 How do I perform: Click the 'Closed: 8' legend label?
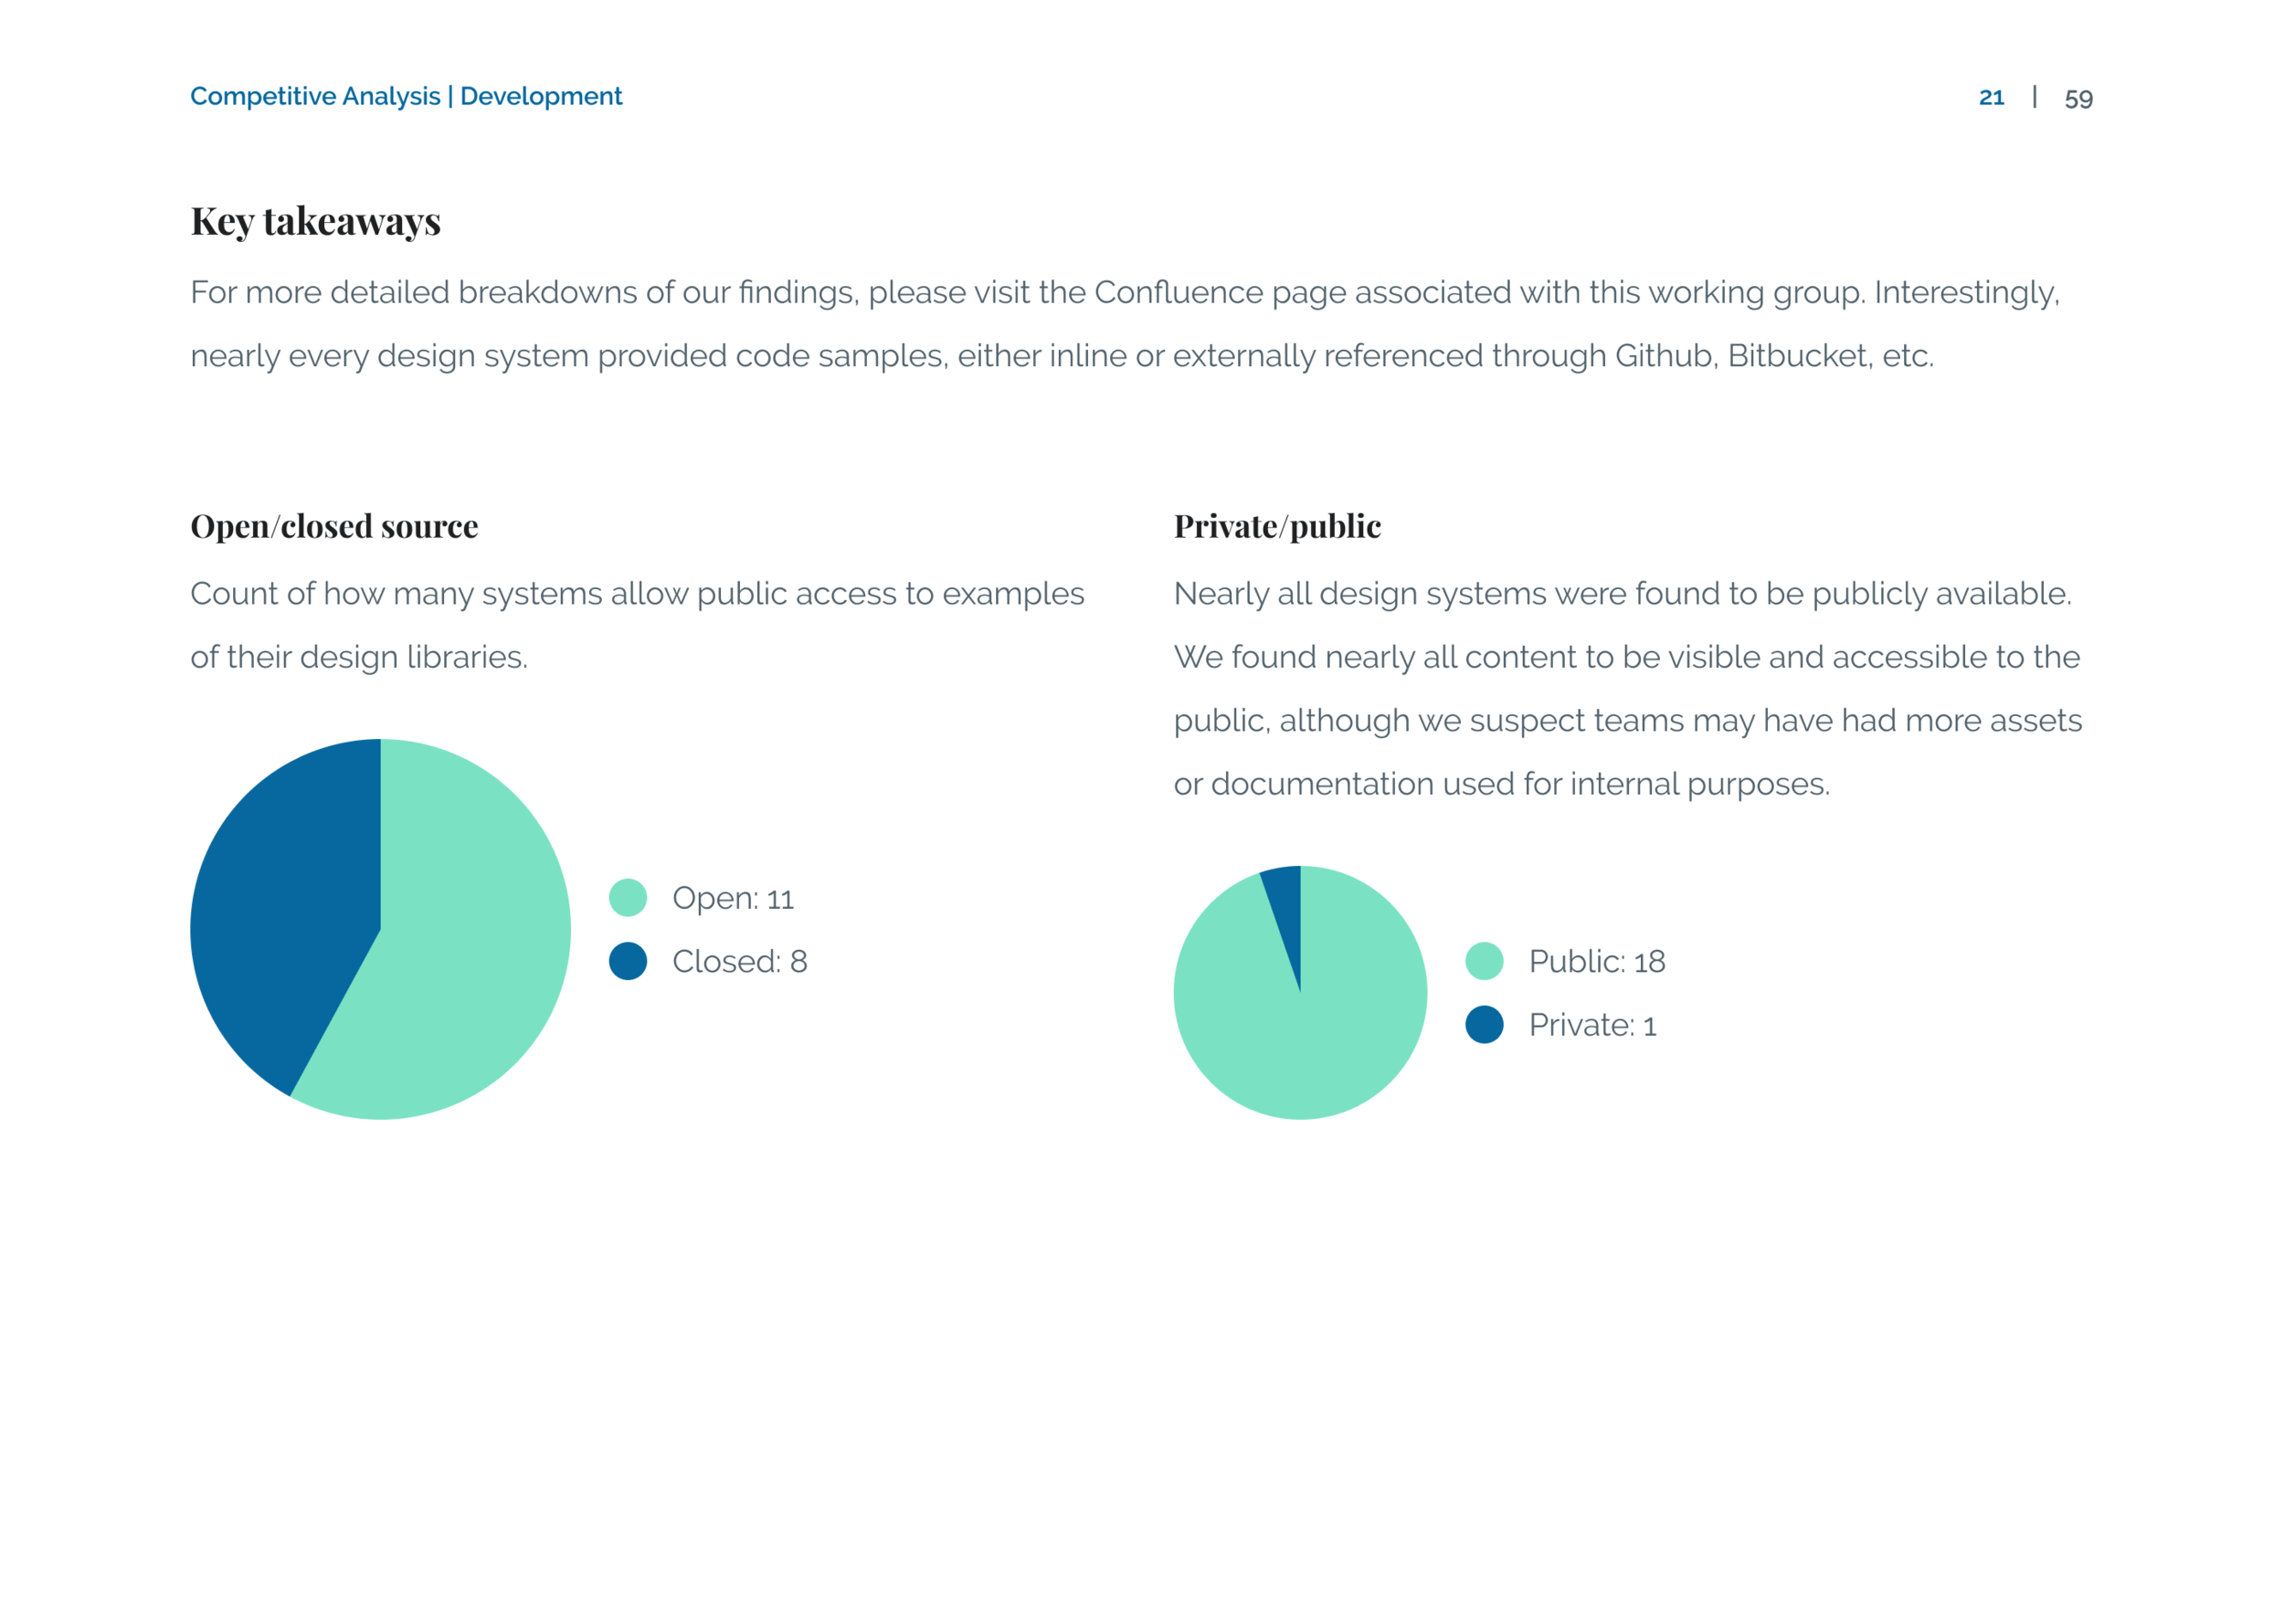739,961
